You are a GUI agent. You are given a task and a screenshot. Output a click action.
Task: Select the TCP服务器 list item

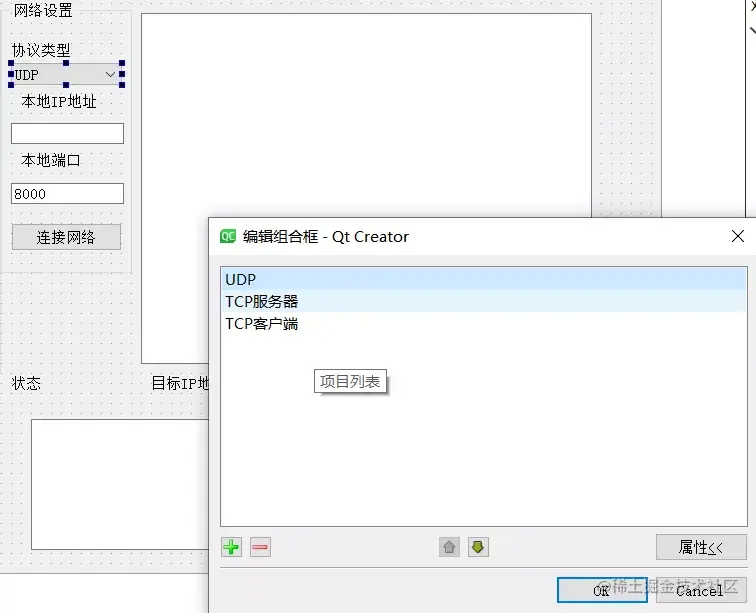click(484, 301)
